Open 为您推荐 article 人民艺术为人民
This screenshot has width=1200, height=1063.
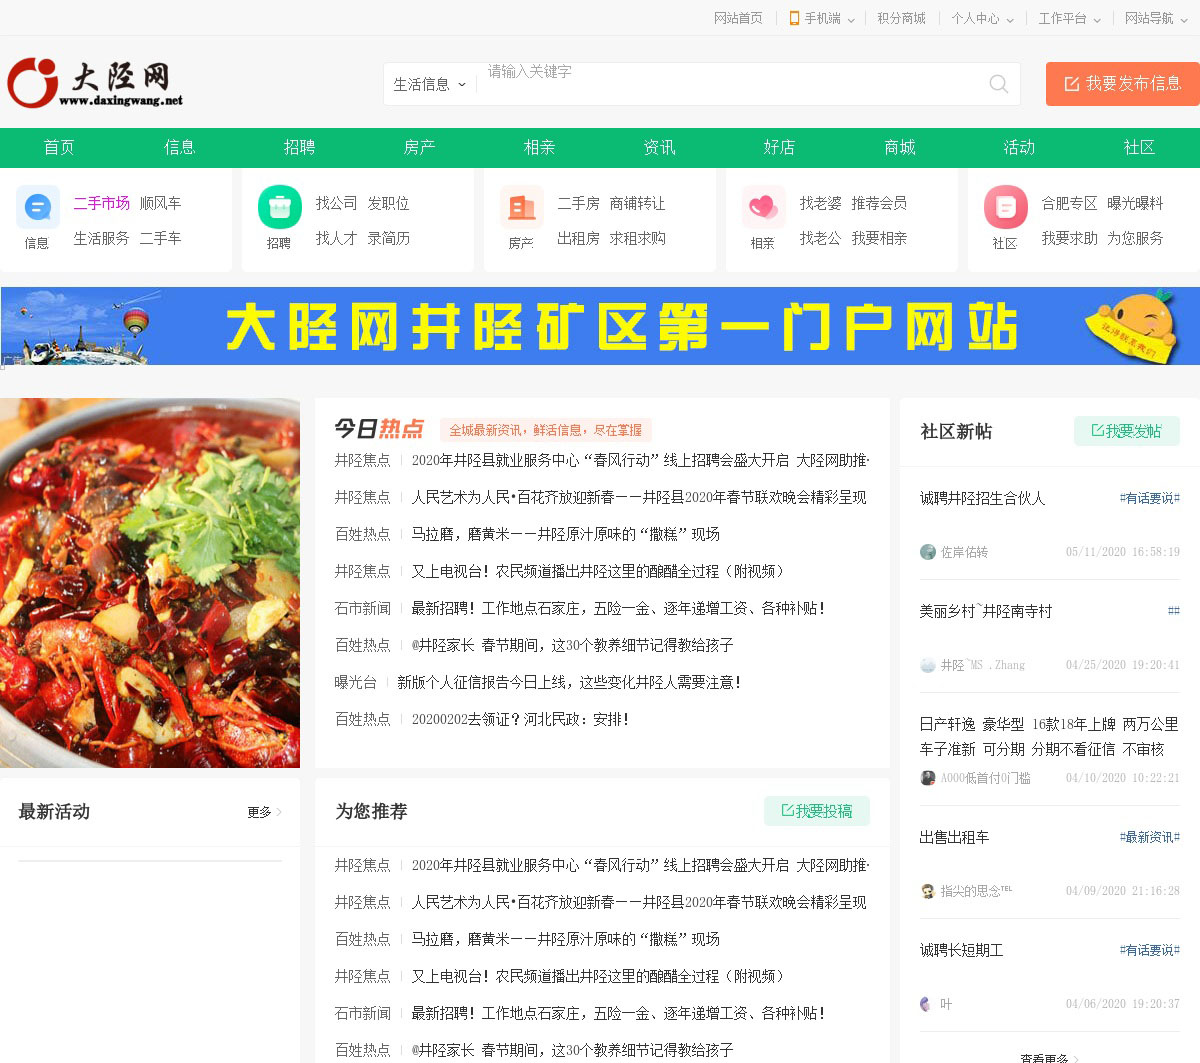(639, 902)
